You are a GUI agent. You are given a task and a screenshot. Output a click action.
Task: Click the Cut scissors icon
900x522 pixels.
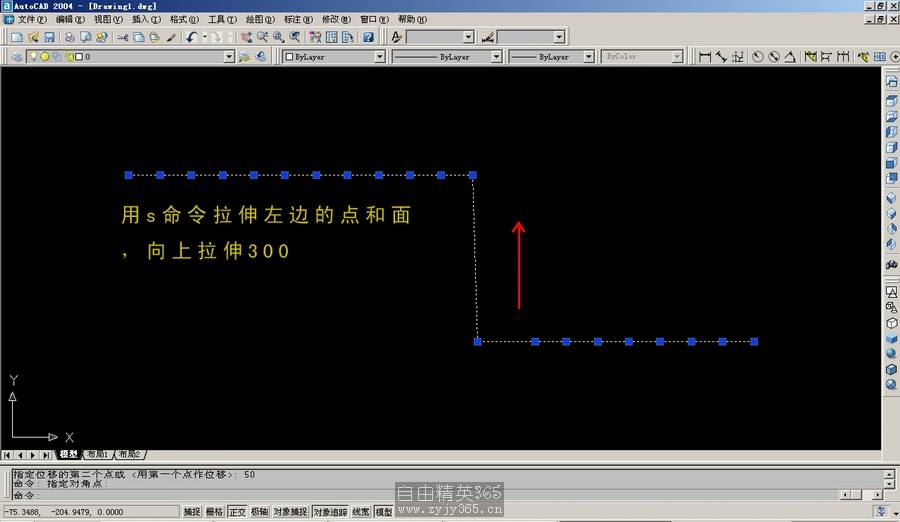(122, 37)
